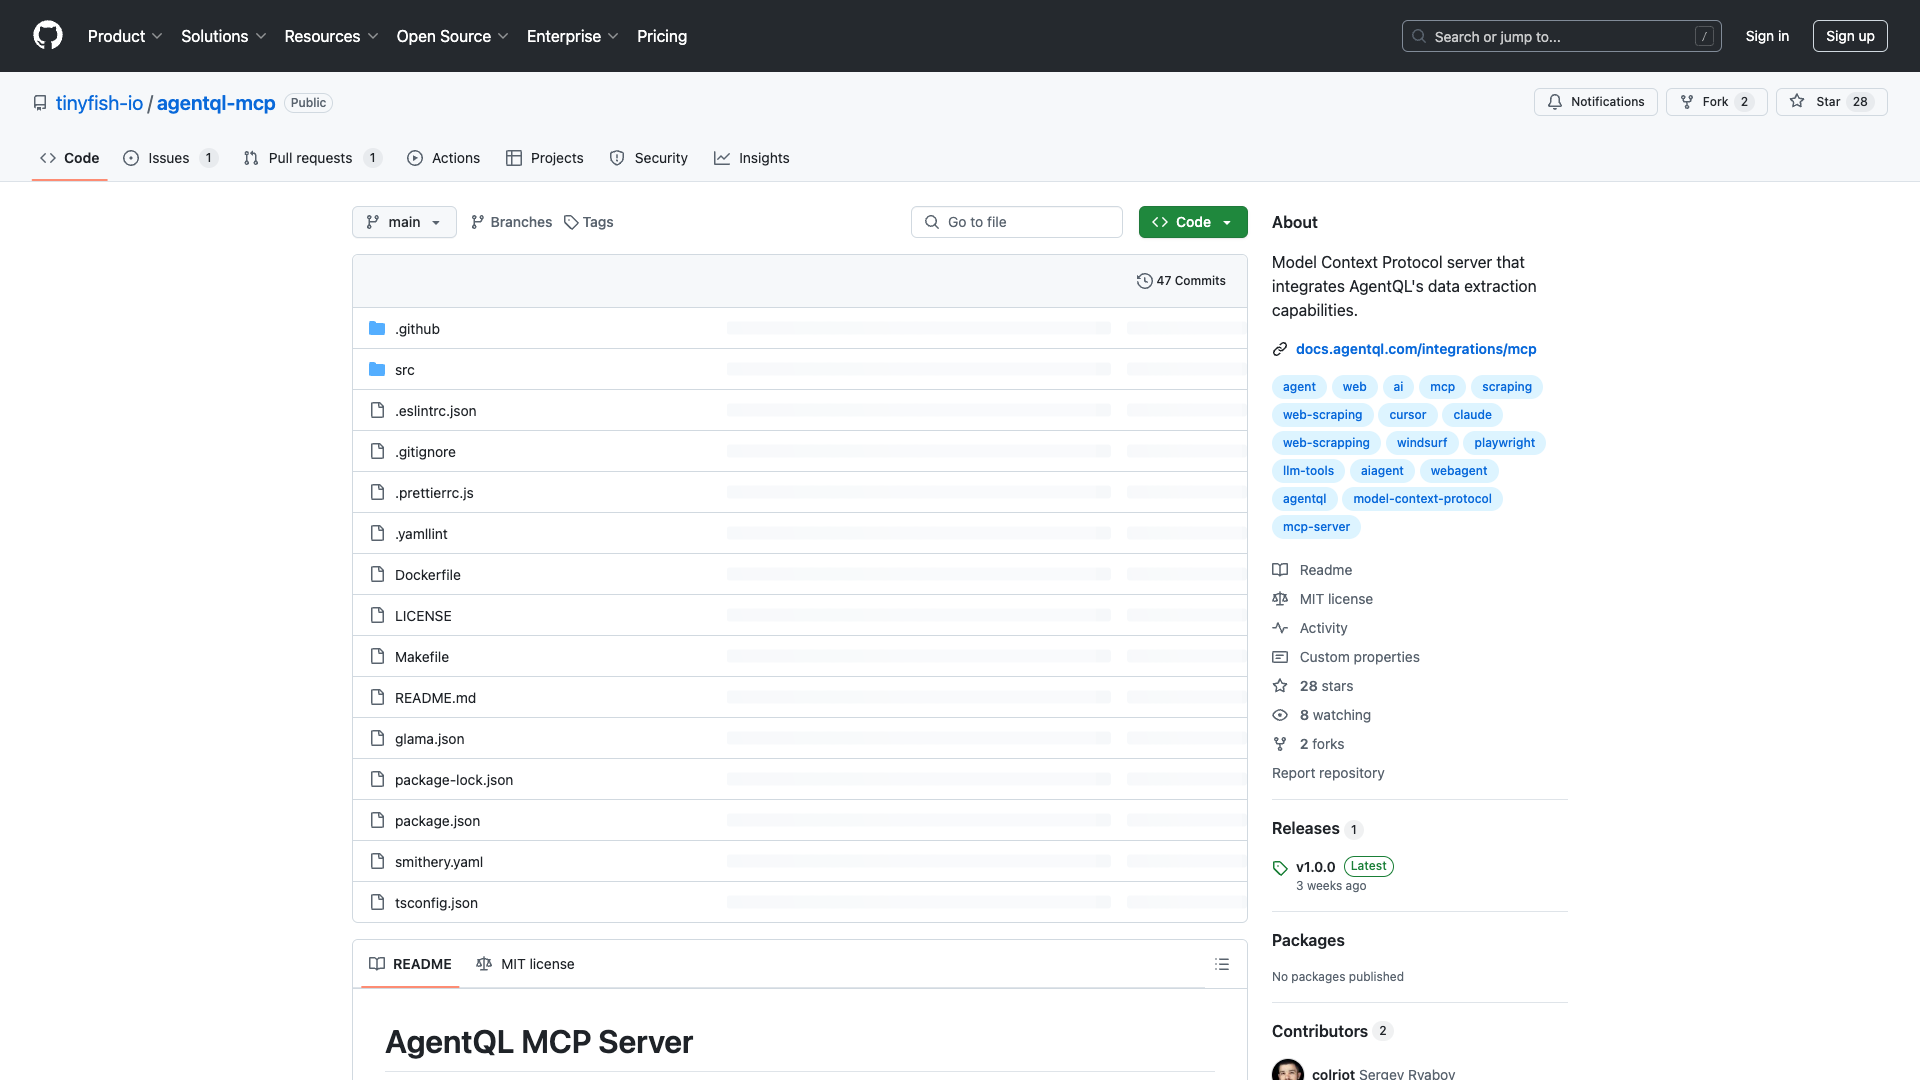The width and height of the screenshot is (1920, 1080).
Task: Click the Notifications bell button
Action: (1595, 102)
